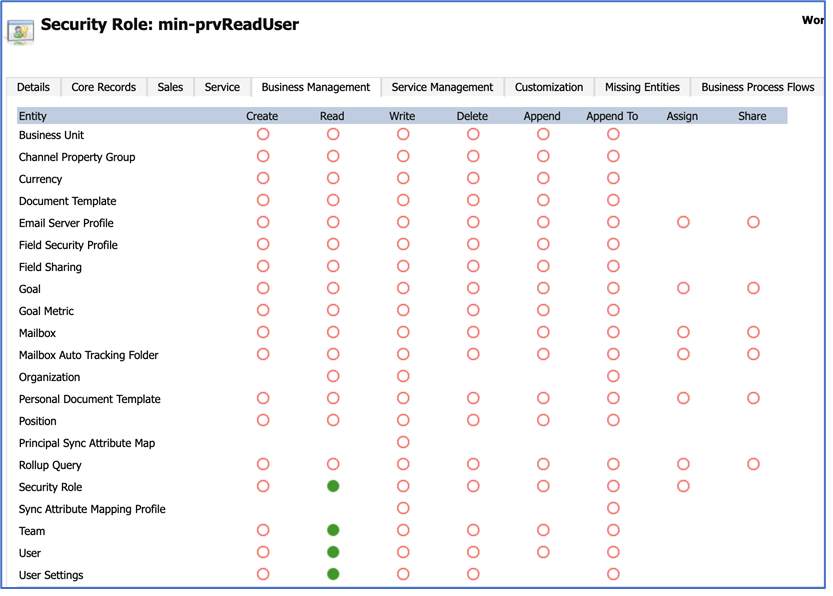Toggle Share privilege for Rollup Query
This screenshot has height=596, width=833.
click(x=753, y=464)
